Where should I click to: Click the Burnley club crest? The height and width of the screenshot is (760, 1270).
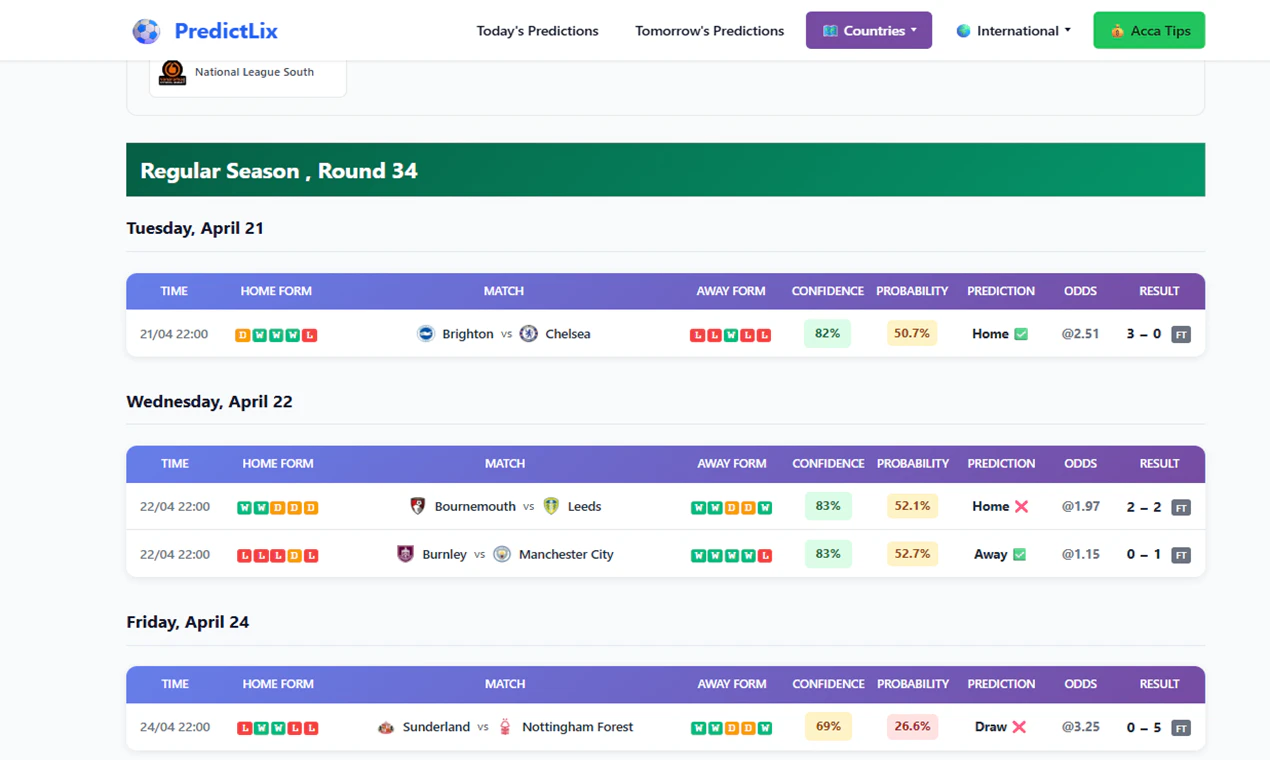pos(405,554)
